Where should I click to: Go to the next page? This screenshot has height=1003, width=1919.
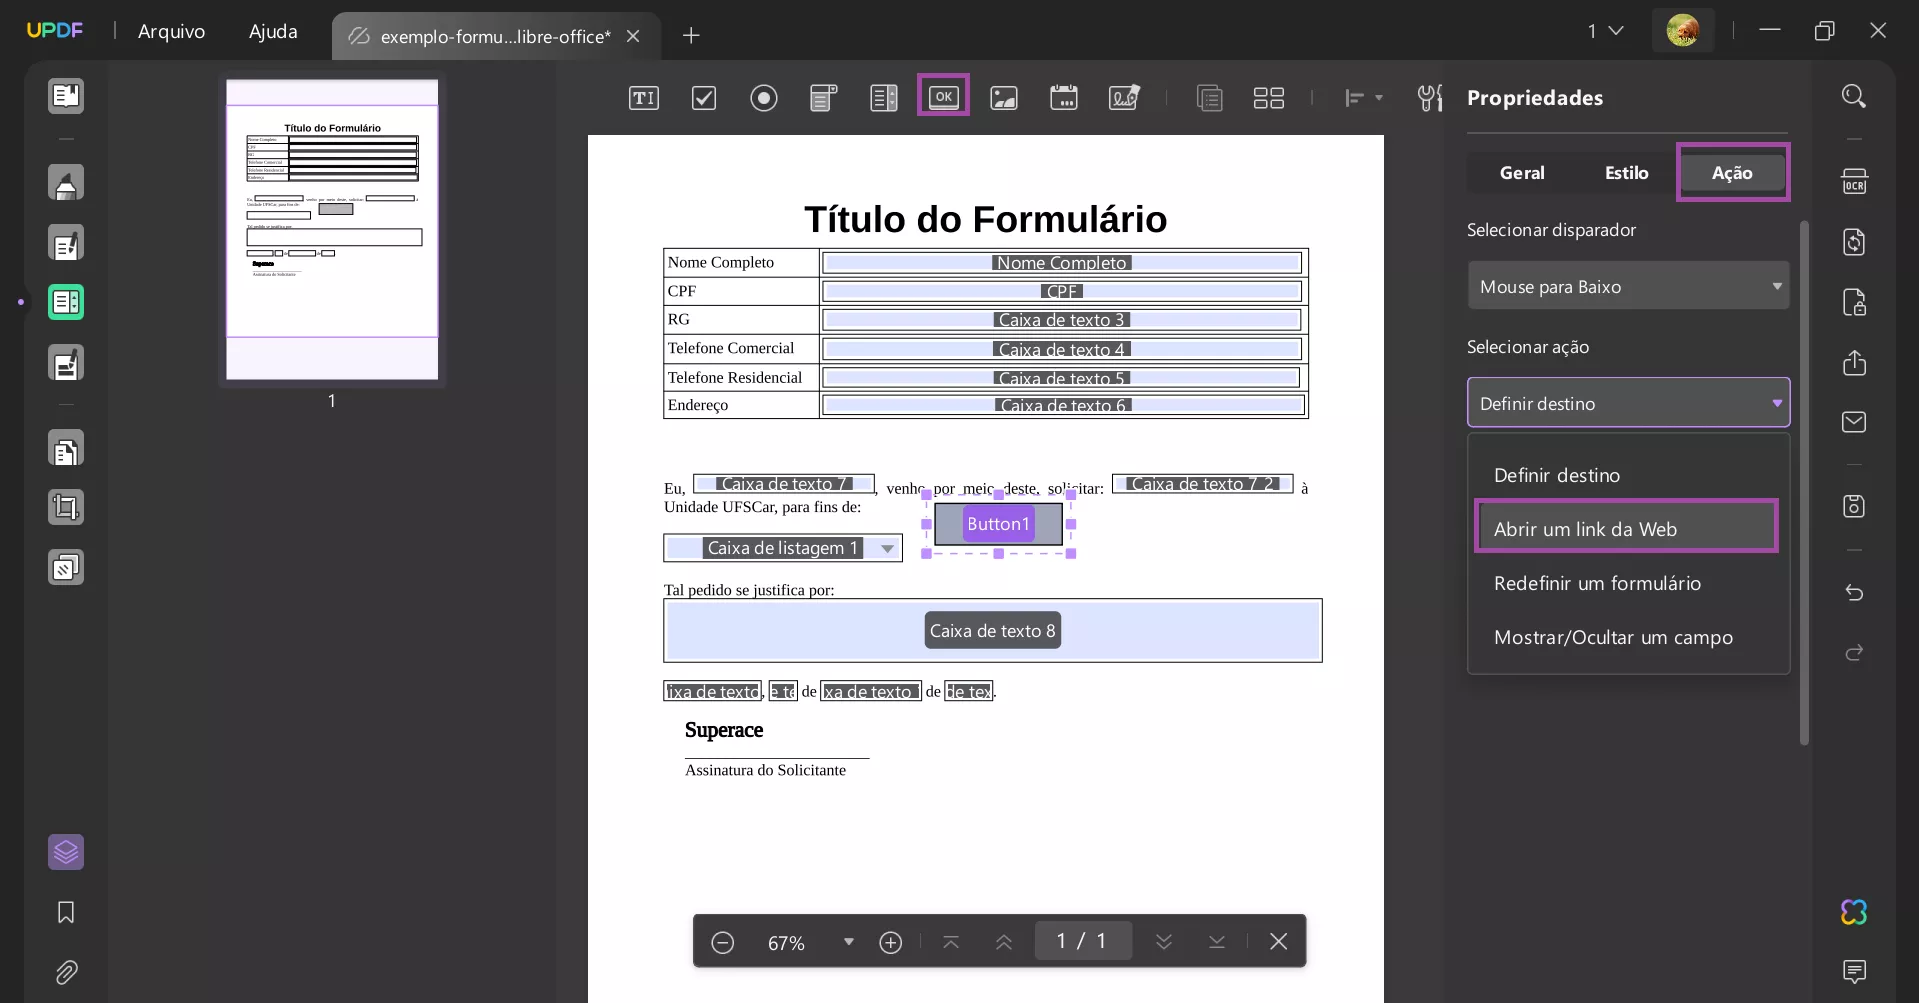coord(1164,942)
